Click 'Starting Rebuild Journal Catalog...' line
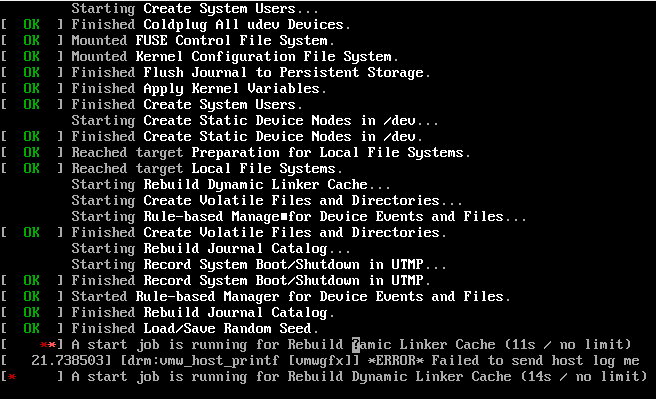The height and width of the screenshot is (399, 656). [211, 248]
